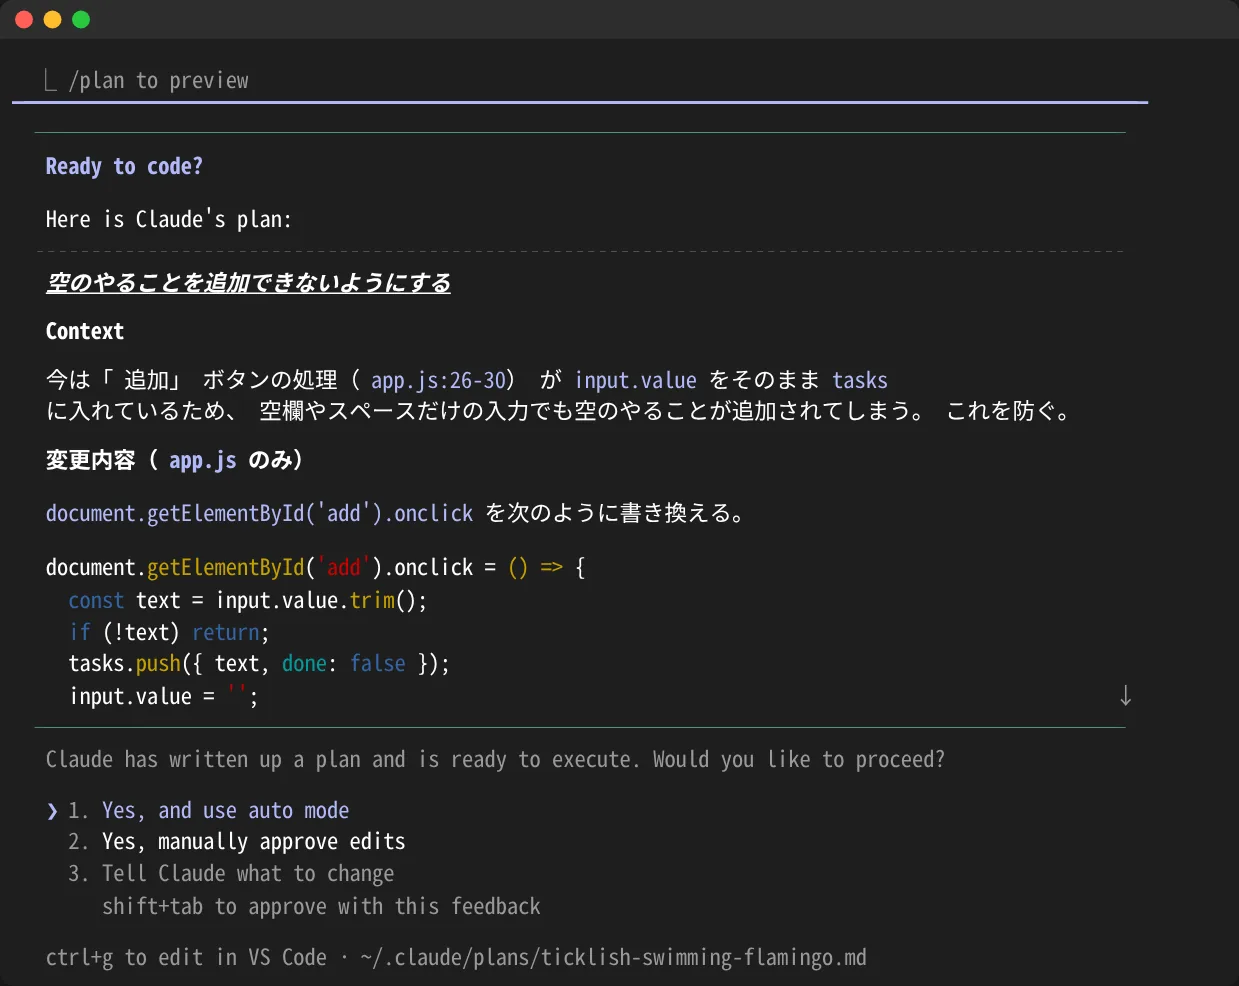Click the 変更内容 heading's app.js reference
1239x986 pixels.
pyautogui.click(x=203, y=460)
